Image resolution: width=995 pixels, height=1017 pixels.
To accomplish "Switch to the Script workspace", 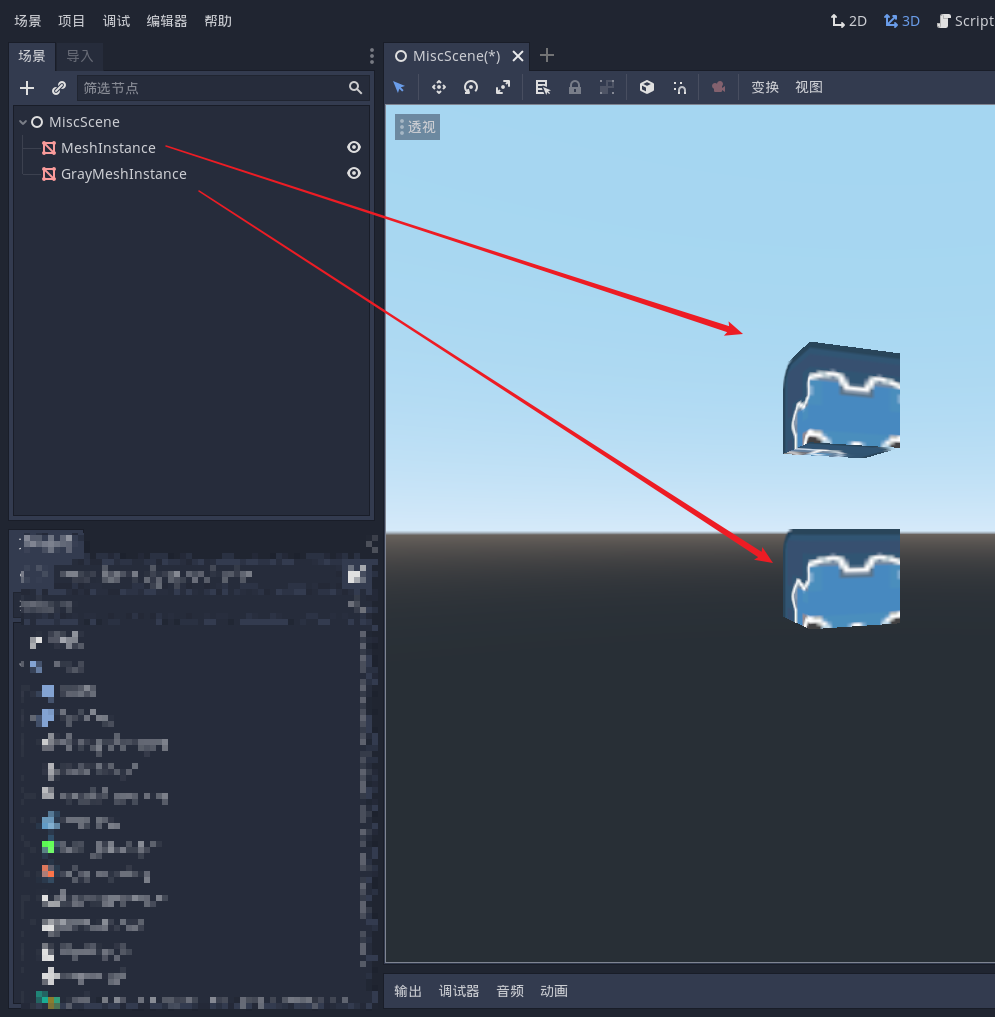I will point(965,21).
